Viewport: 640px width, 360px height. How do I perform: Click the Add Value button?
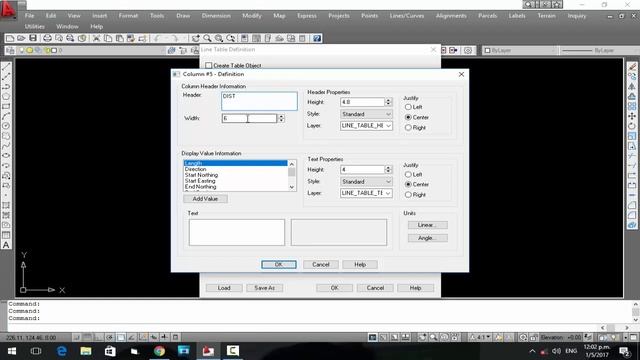[x=205, y=199]
